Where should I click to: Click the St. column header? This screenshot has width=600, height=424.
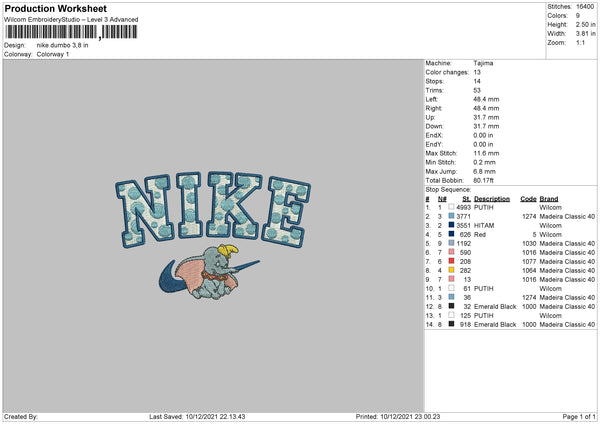(466, 199)
